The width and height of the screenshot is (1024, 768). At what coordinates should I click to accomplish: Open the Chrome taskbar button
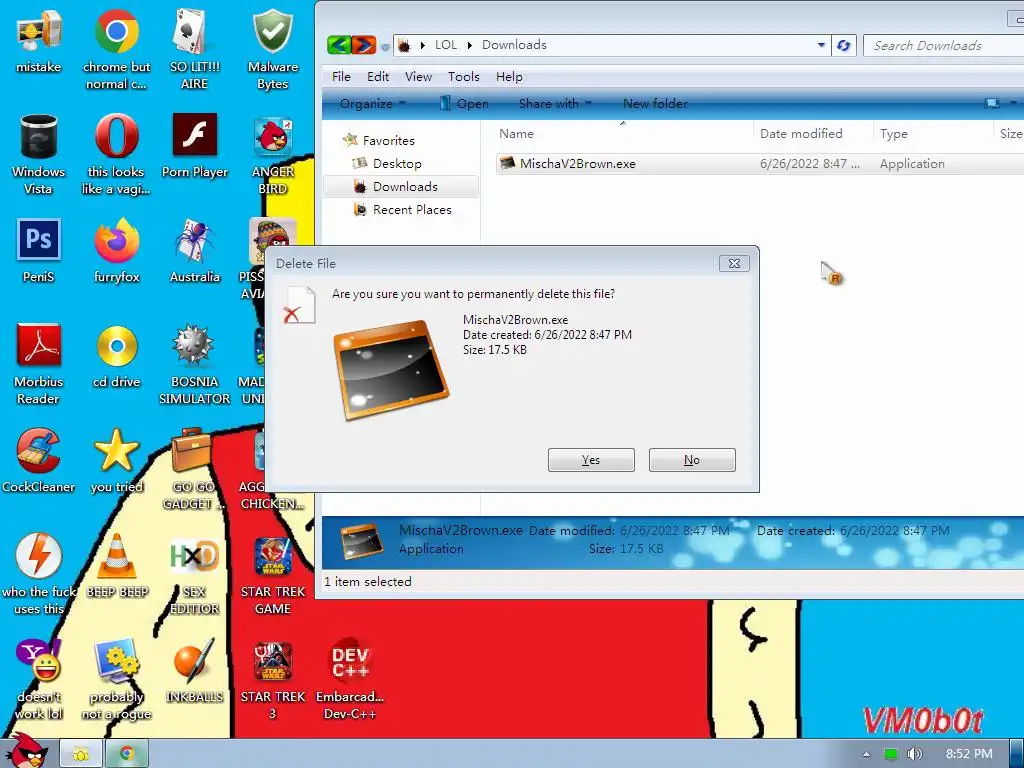tap(127, 754)
